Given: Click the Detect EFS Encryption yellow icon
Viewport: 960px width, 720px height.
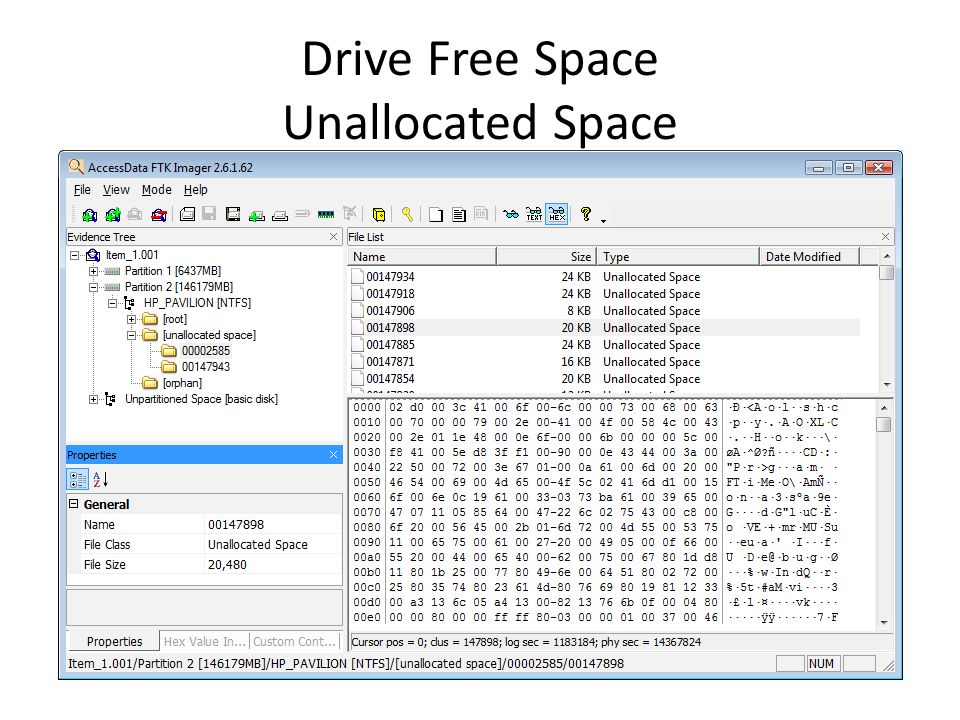Looking at the screenshot, I should pyautogui.click(x=379, y=214).
